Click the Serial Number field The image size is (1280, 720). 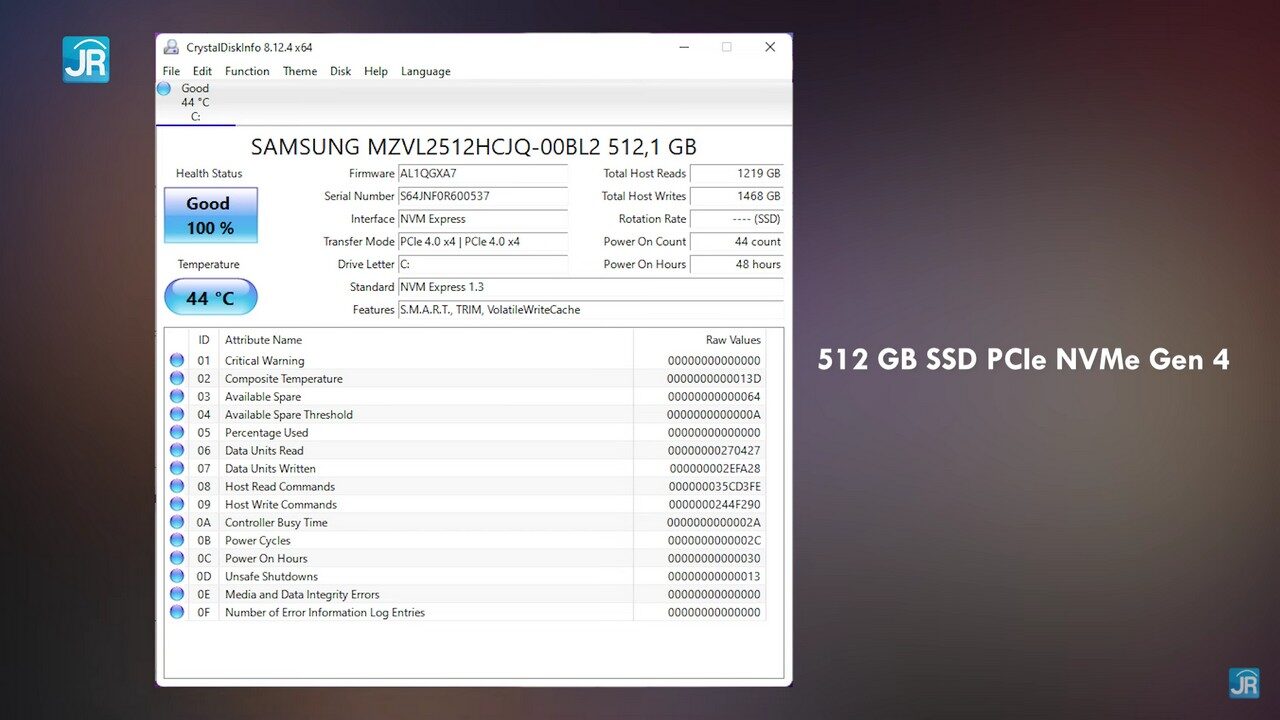[x=483, y=196]
